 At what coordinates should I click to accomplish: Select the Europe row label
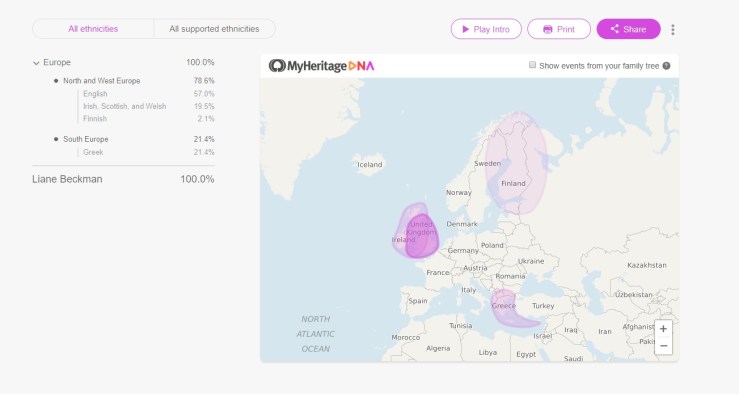click(57, 62)
